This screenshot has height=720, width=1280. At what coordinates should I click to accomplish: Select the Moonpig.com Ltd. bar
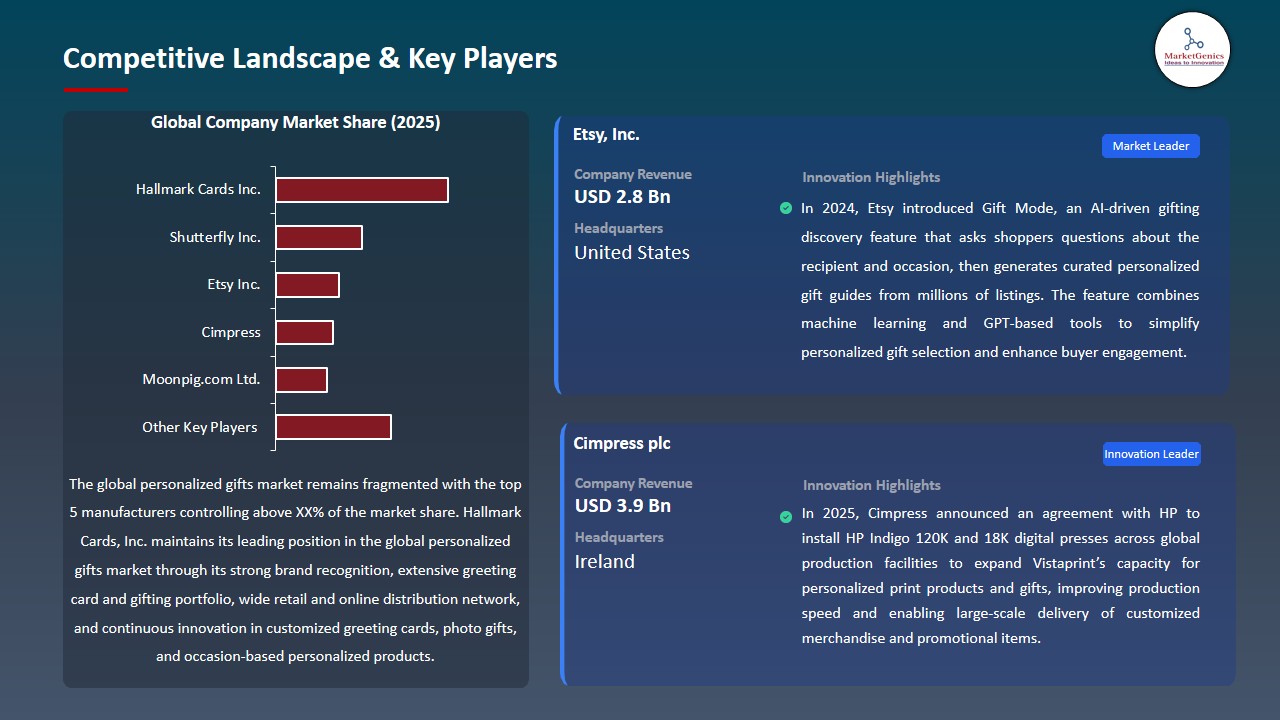[x=302, y=380]
